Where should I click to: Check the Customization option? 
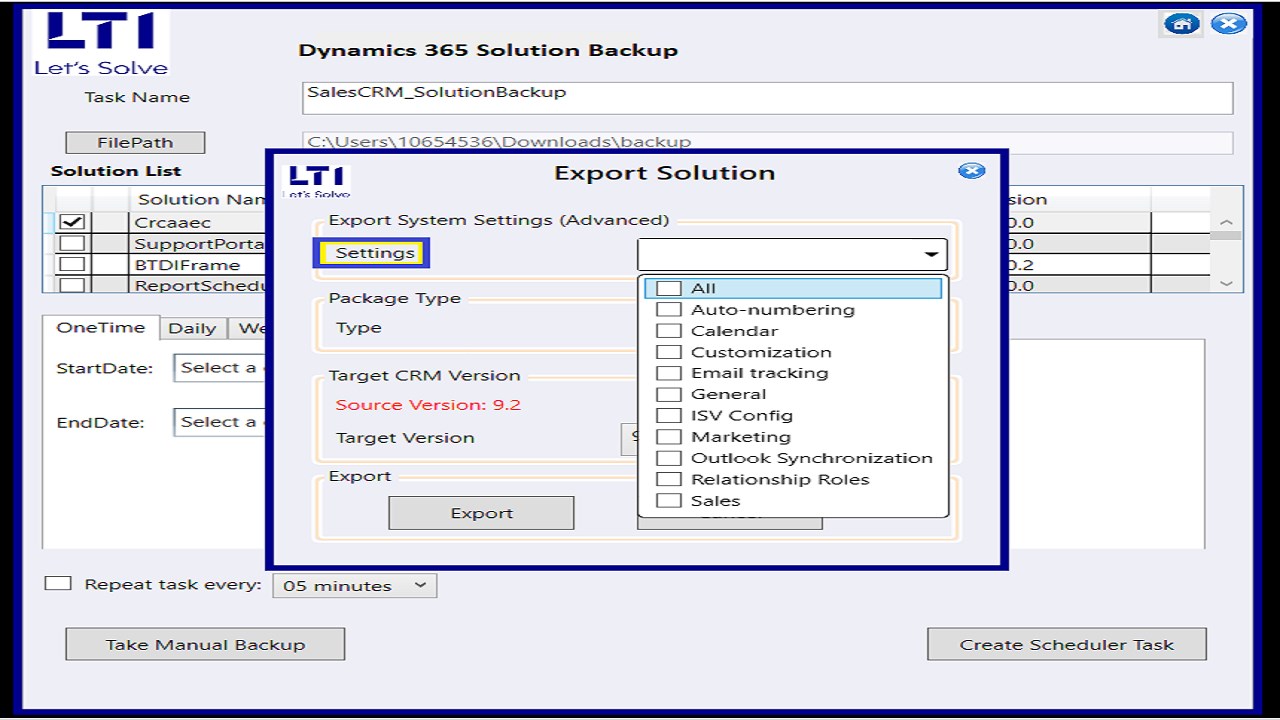coord(669,352)
